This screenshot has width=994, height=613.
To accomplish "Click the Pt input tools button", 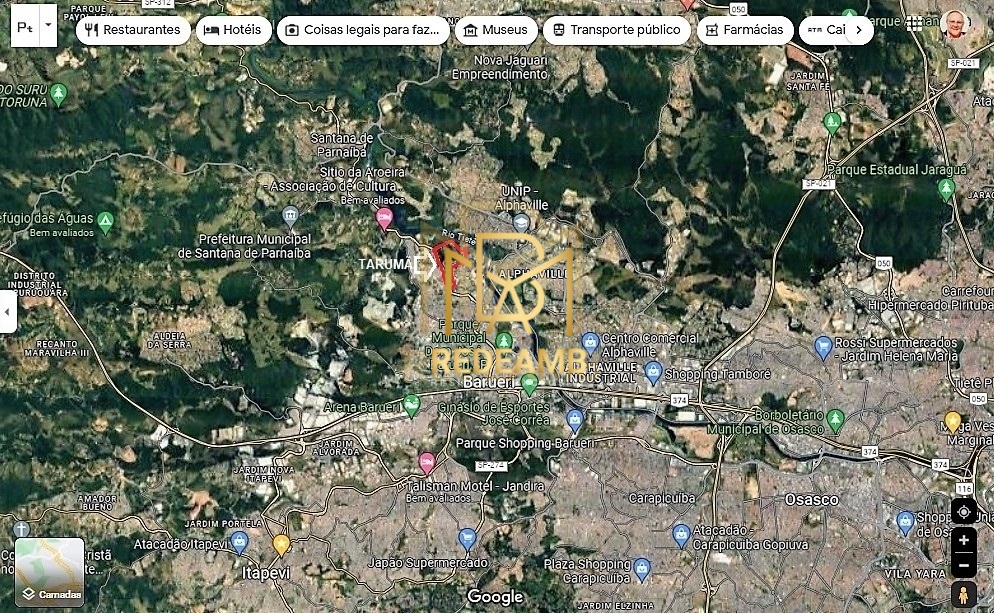I will [25, 26].
